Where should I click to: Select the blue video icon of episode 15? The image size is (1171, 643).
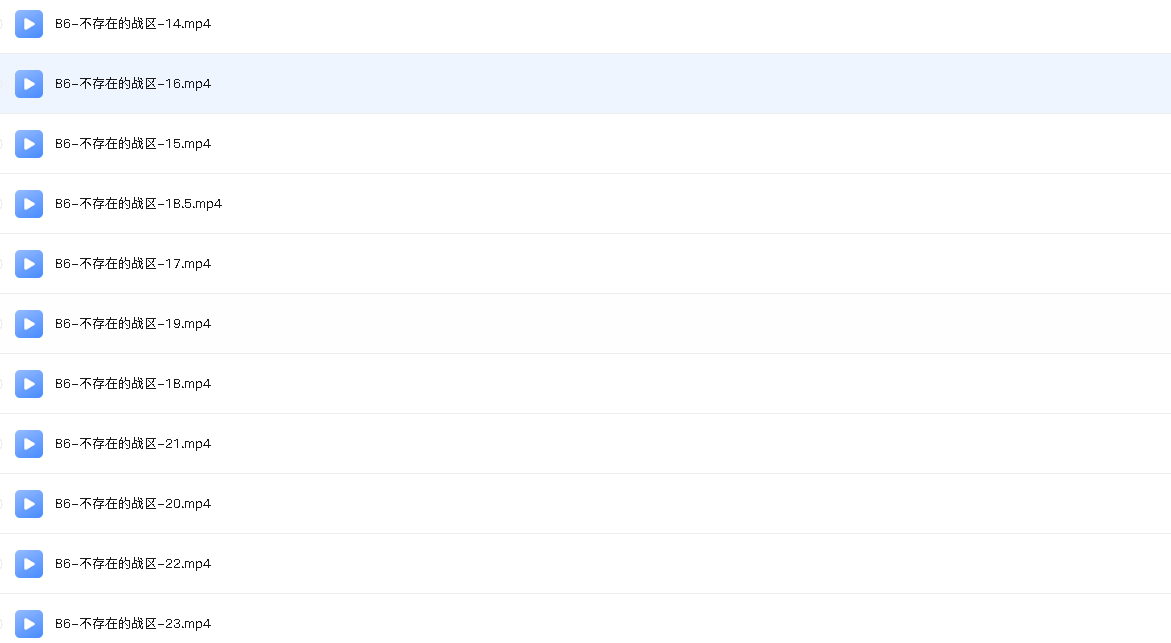tap(29, 143)
